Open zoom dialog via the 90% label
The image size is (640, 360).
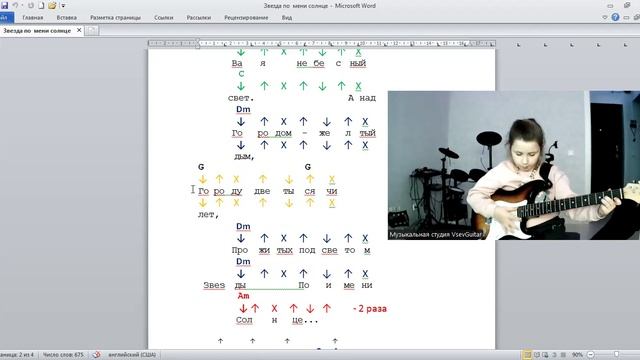coord(577,355)
